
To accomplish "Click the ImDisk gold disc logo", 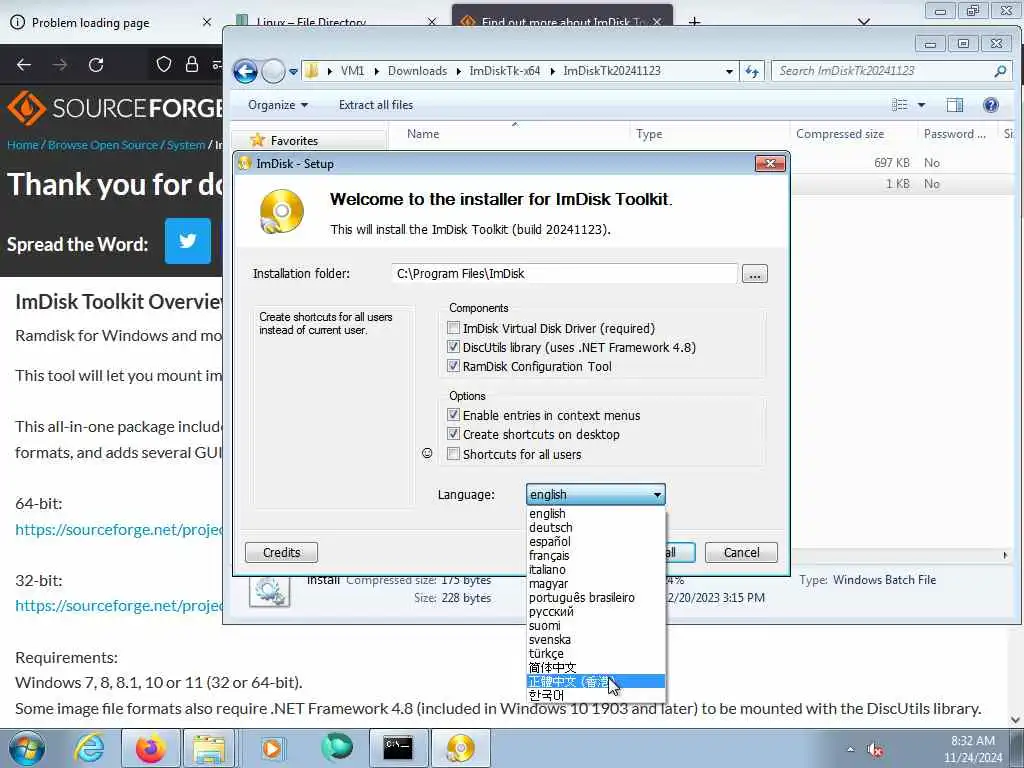I will point(281,211).
